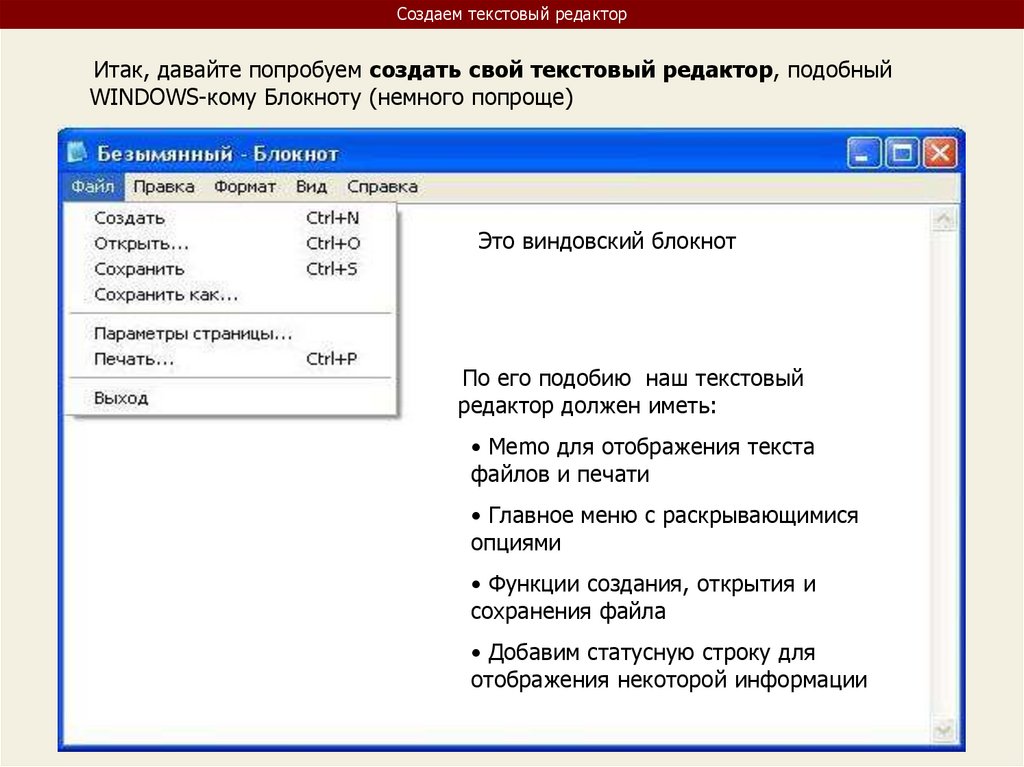Click the bullet about Функции создания файла

coord(643,597)
